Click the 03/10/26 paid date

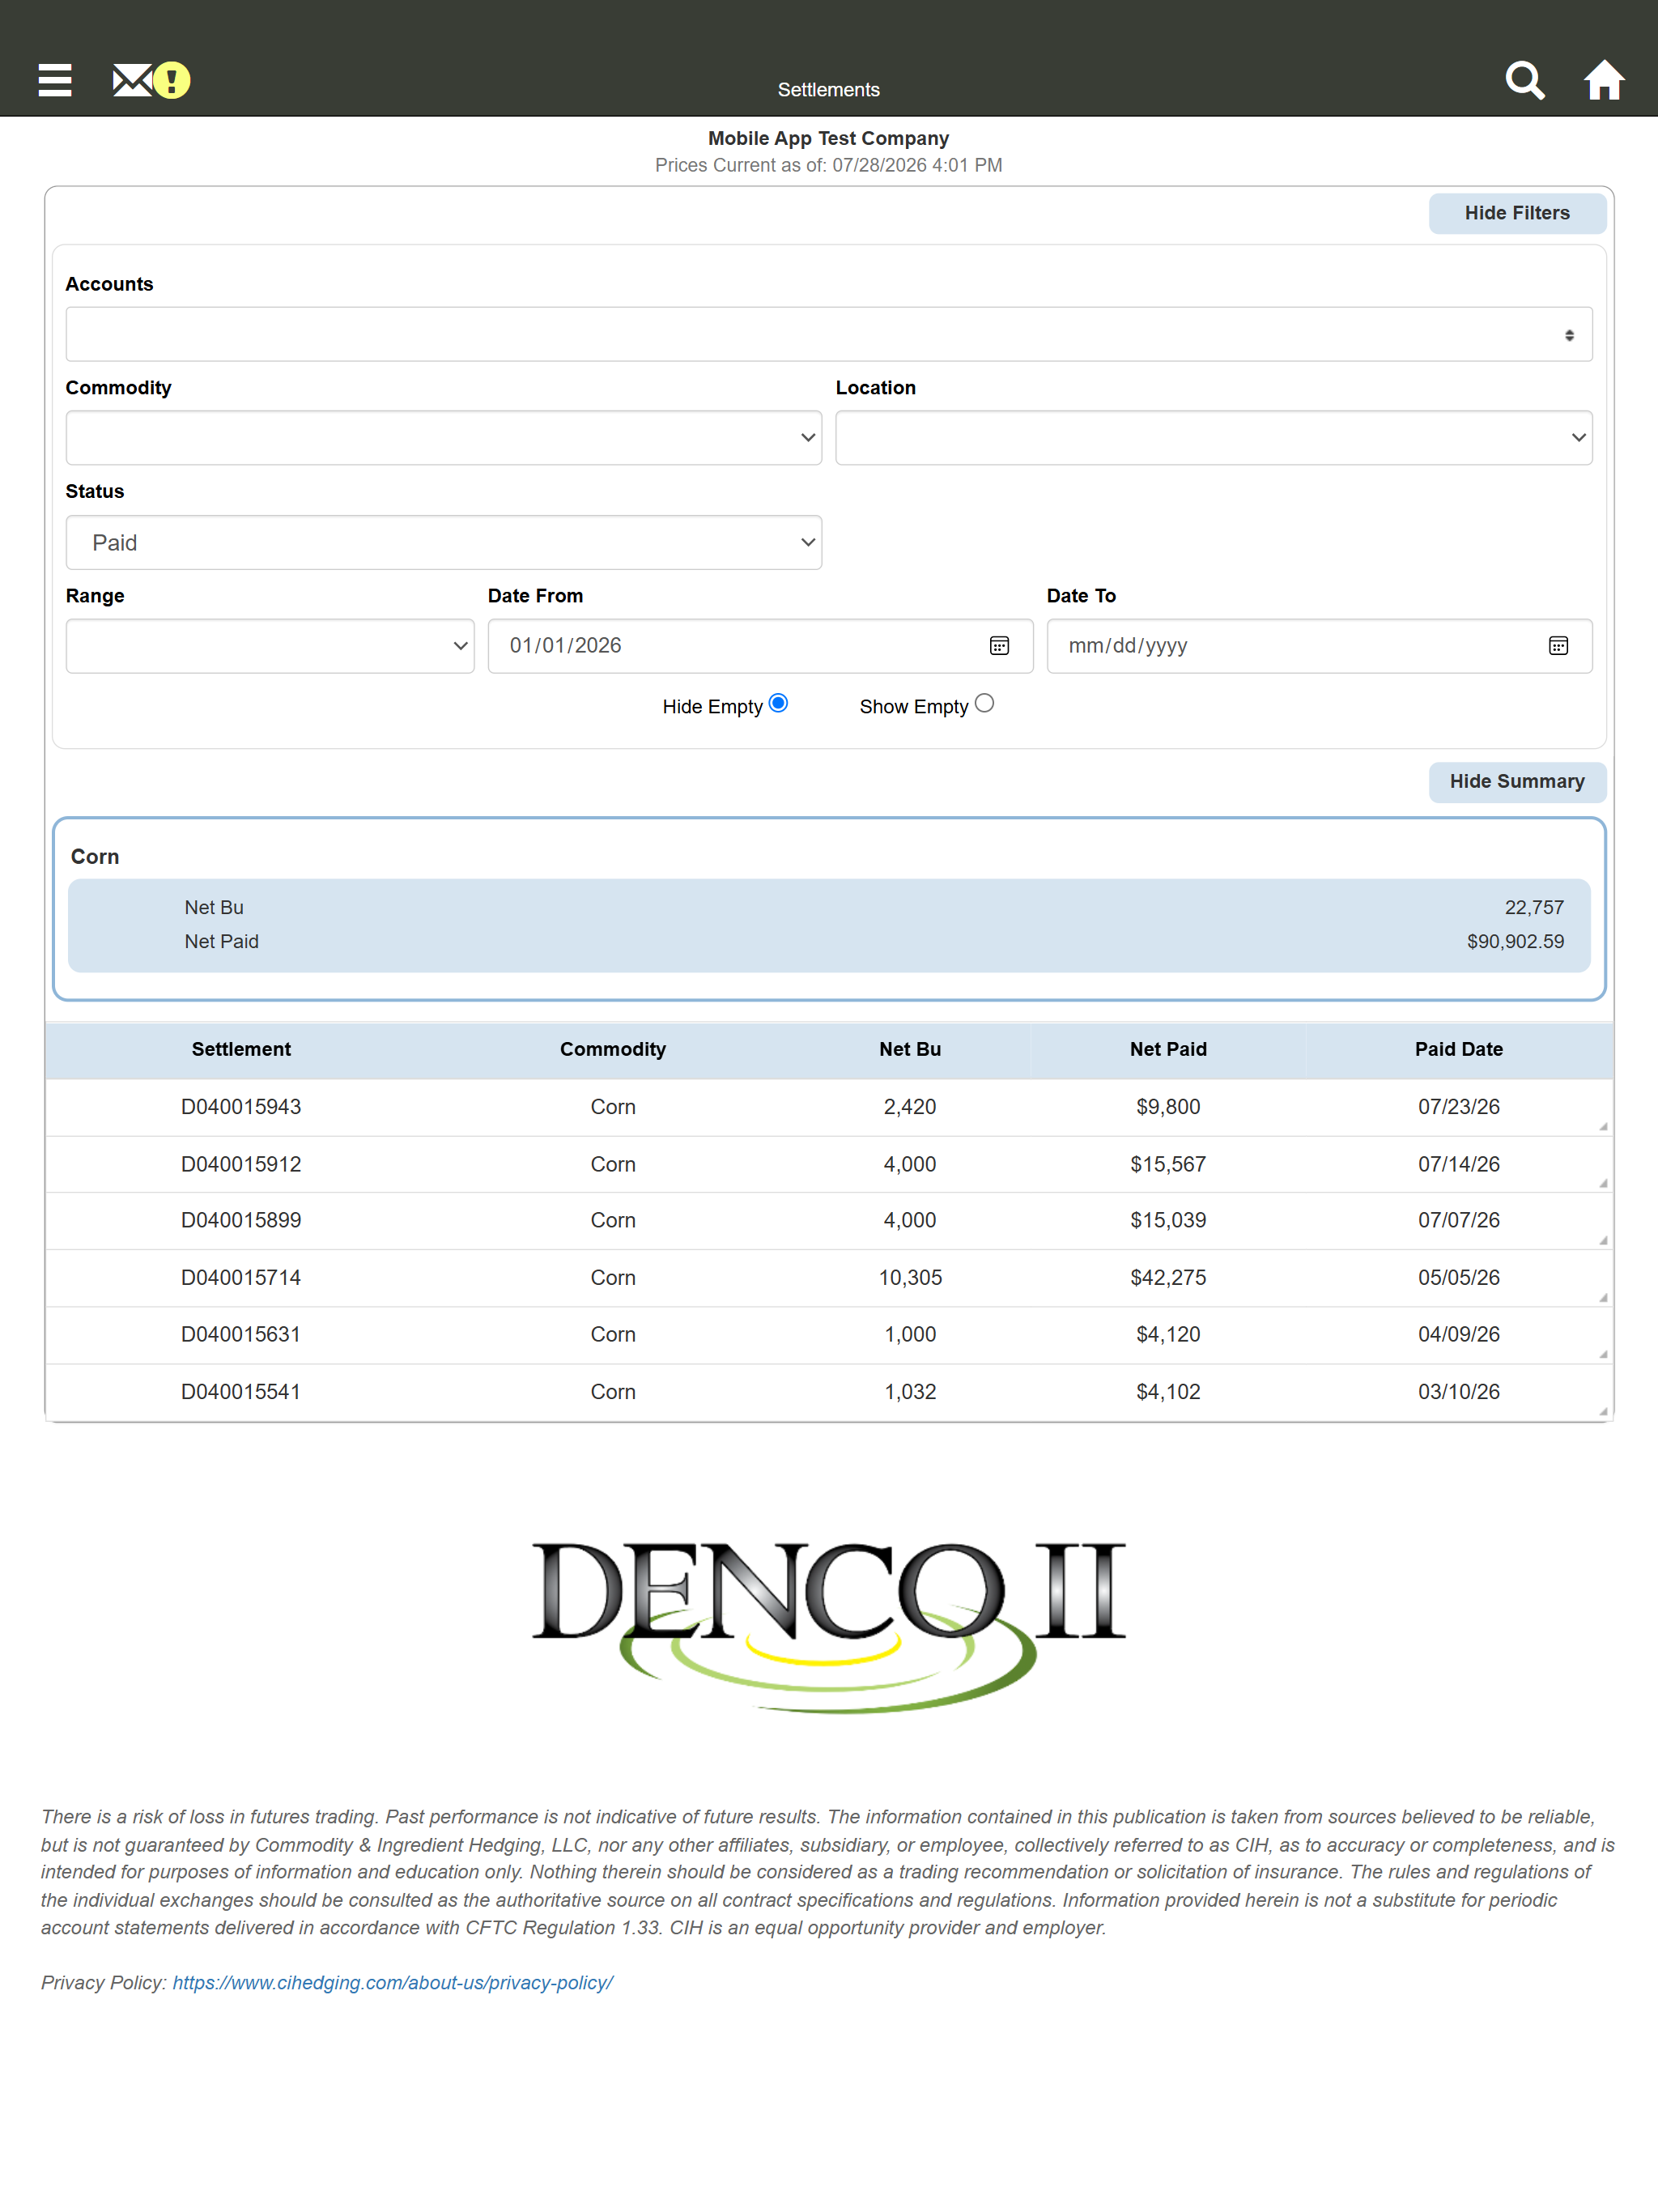(x=1458, y=1392)
